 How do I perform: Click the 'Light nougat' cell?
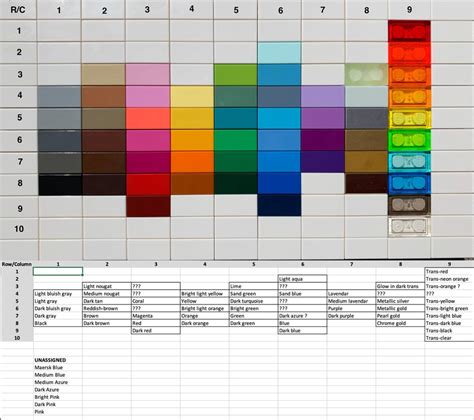[x=107, y=286]
